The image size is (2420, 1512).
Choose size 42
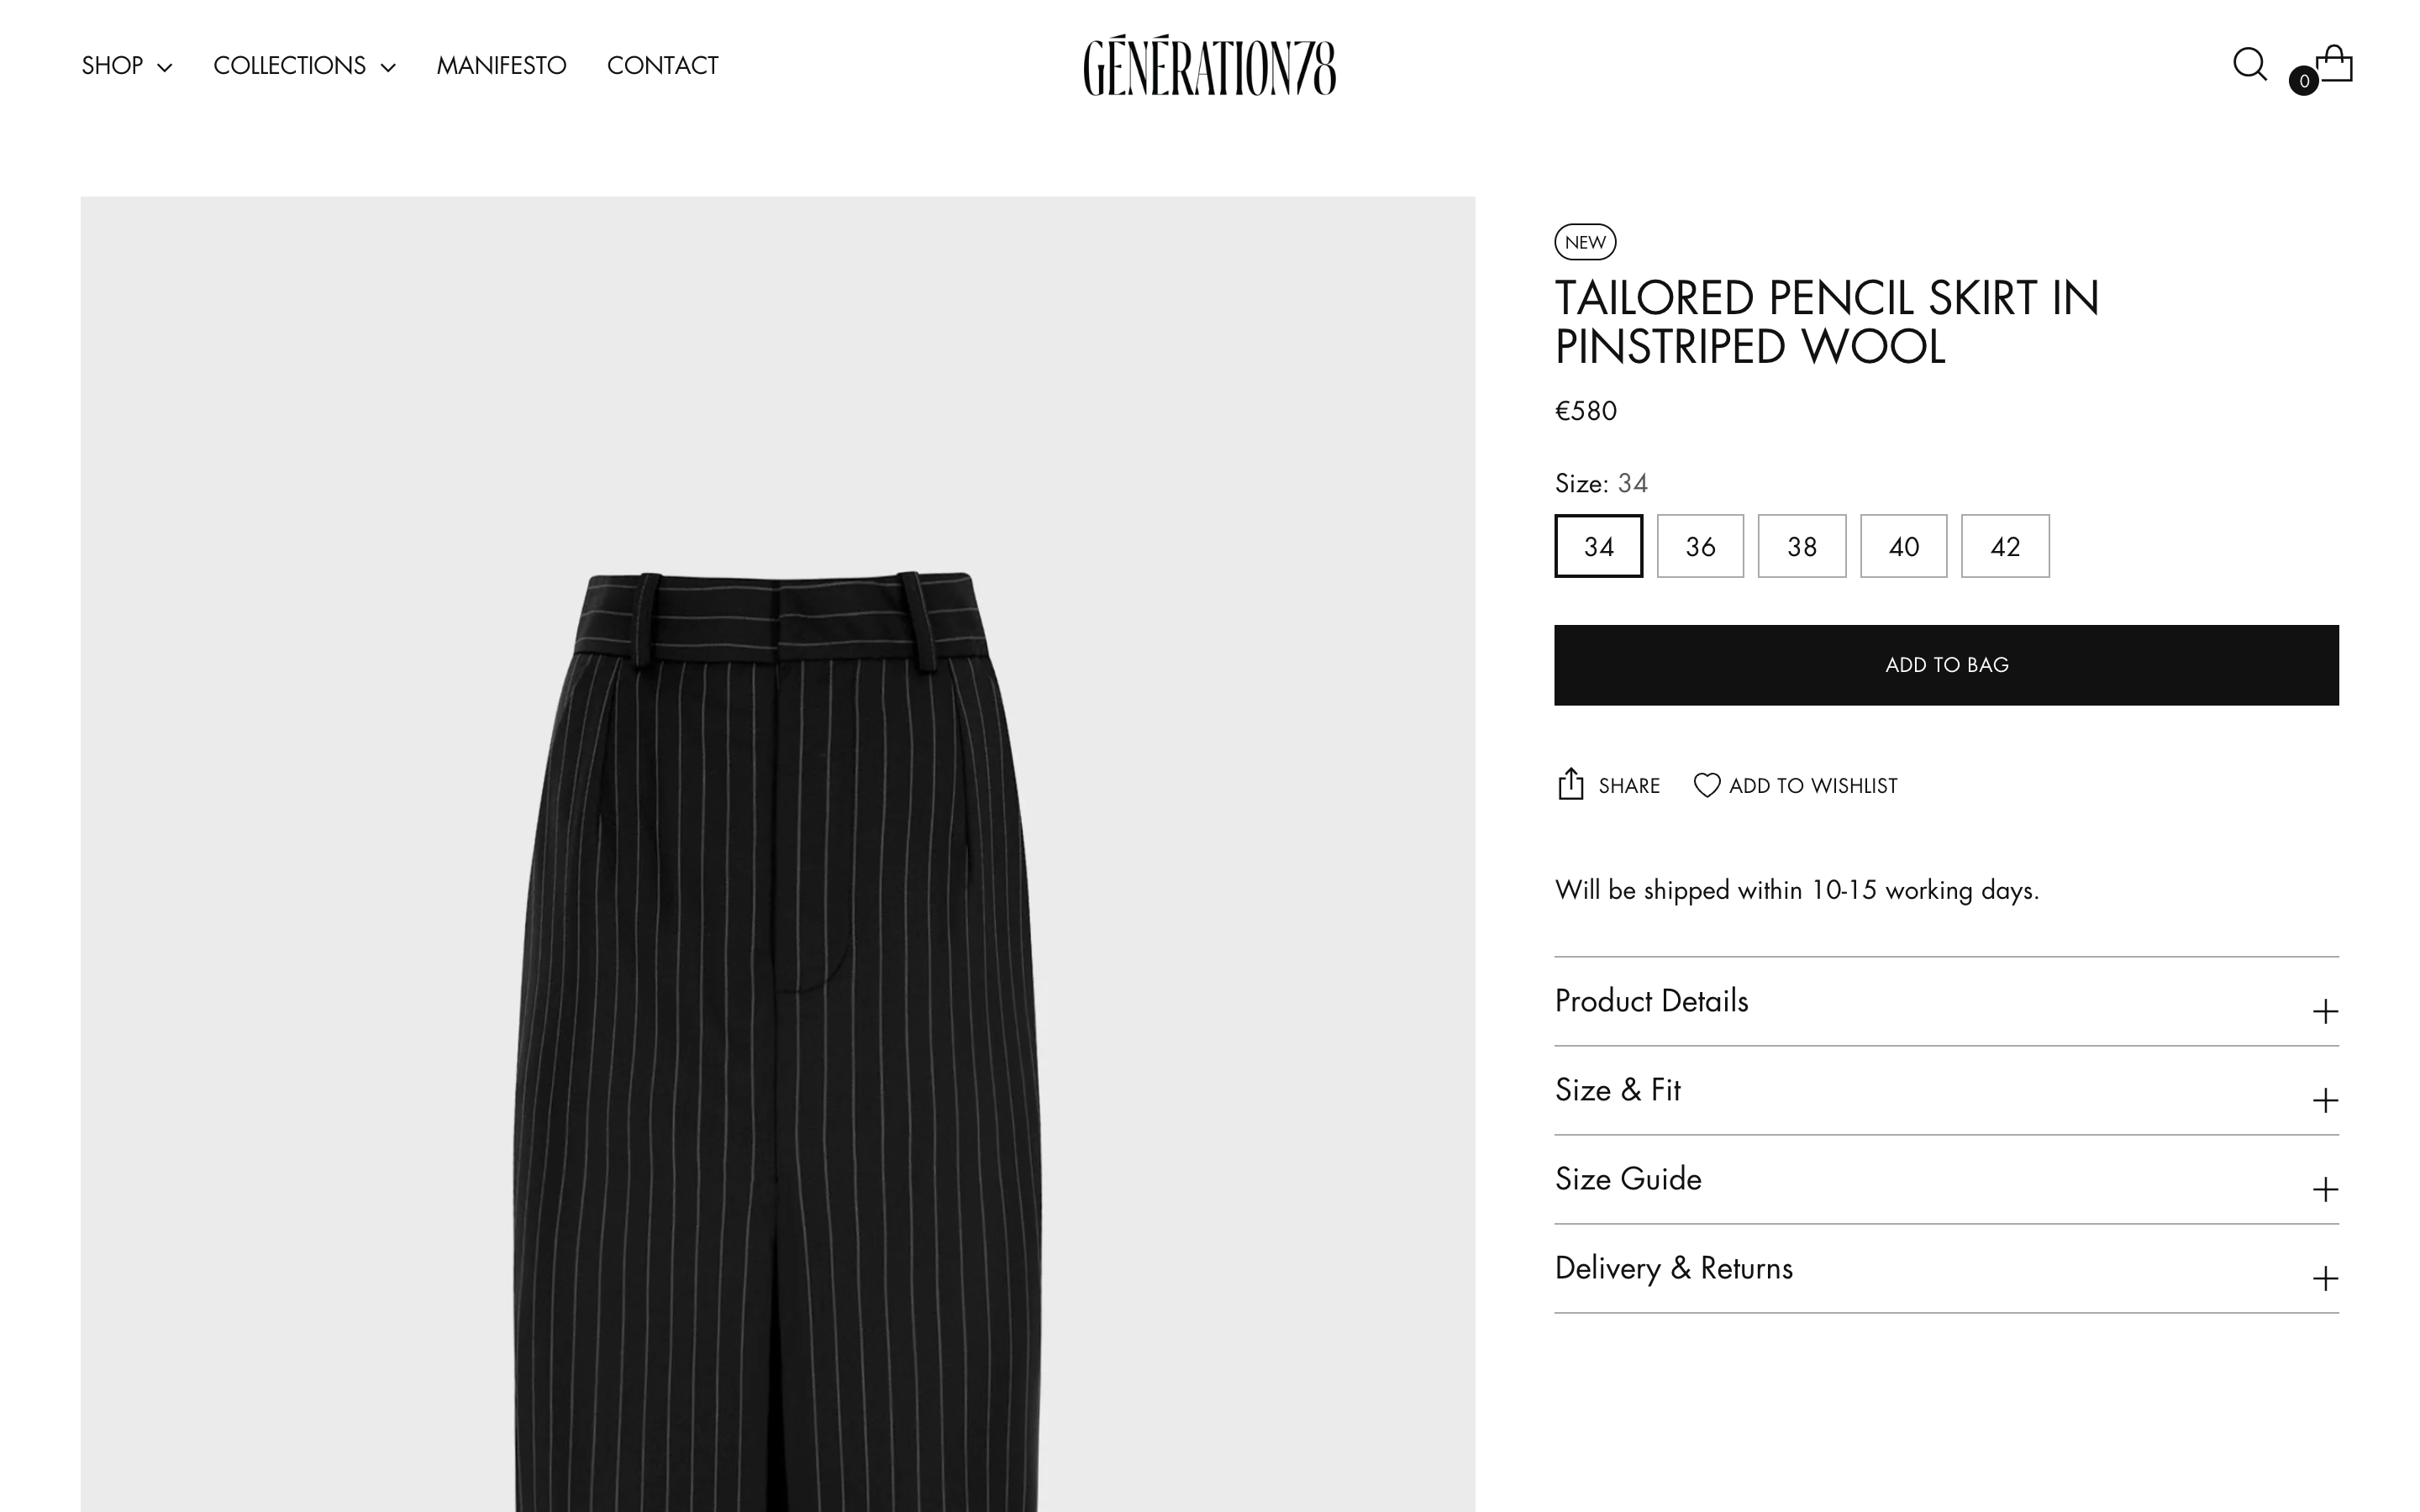pos(2005,546)
